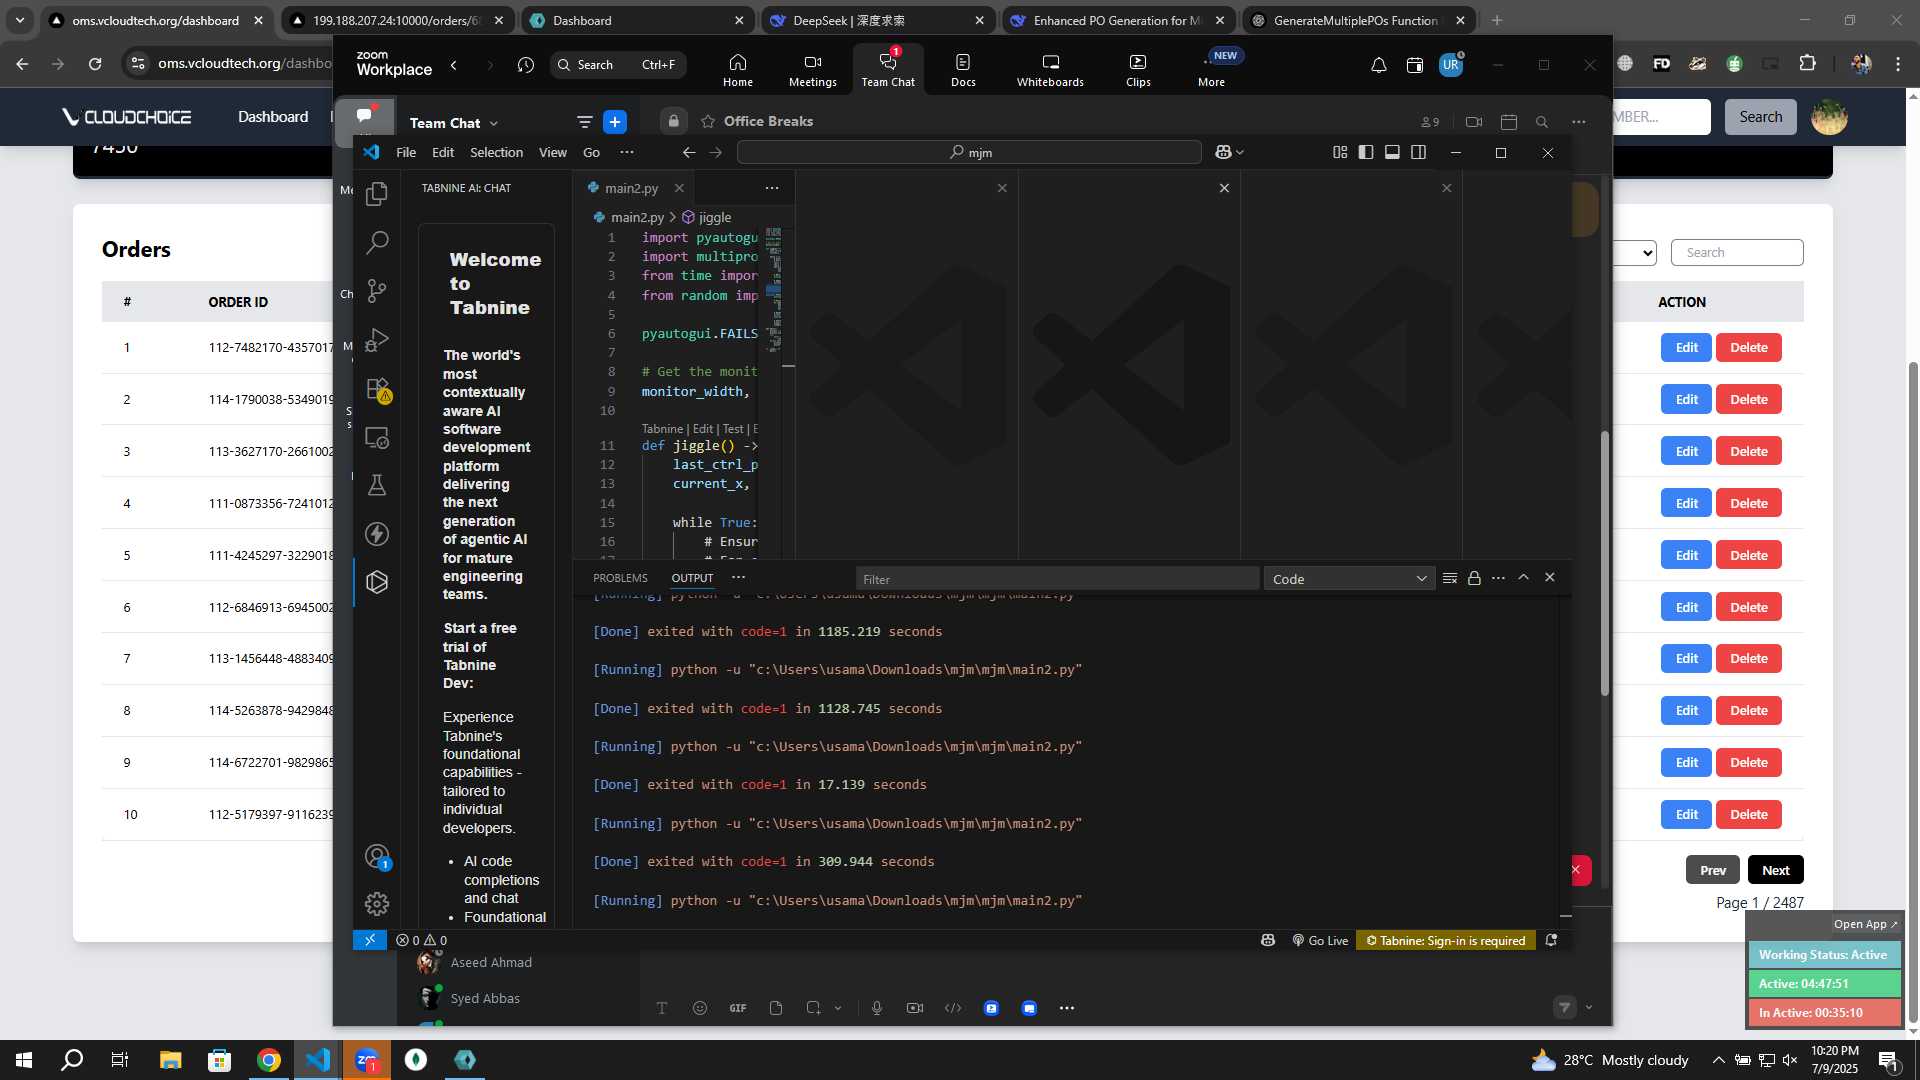This screenshot has width=1920, height=1080.
Task: Open the File menu in VS Code
Action: [x=406, y=152]
